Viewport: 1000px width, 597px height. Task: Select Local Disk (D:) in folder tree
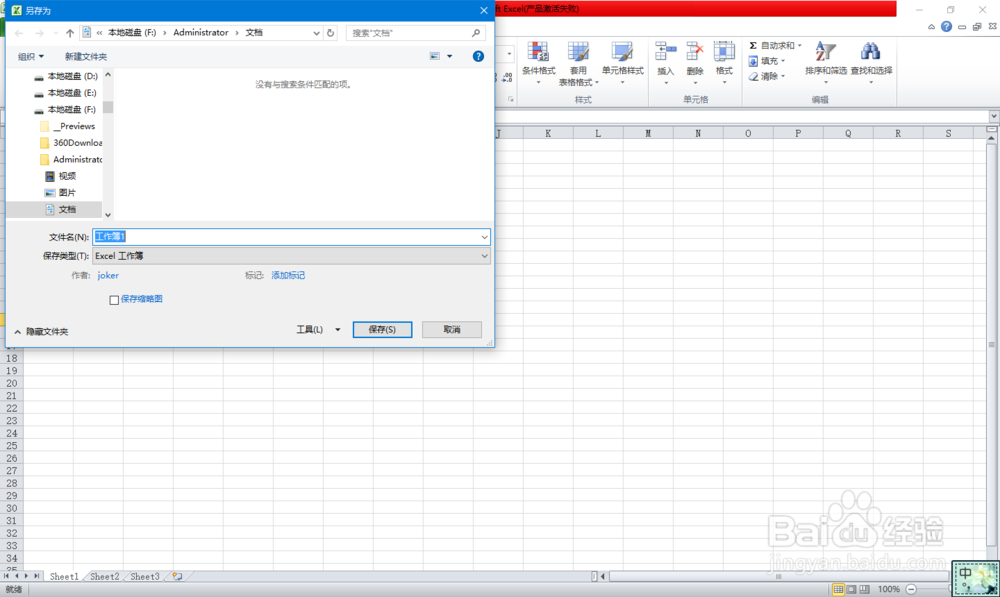pos(66,76)
